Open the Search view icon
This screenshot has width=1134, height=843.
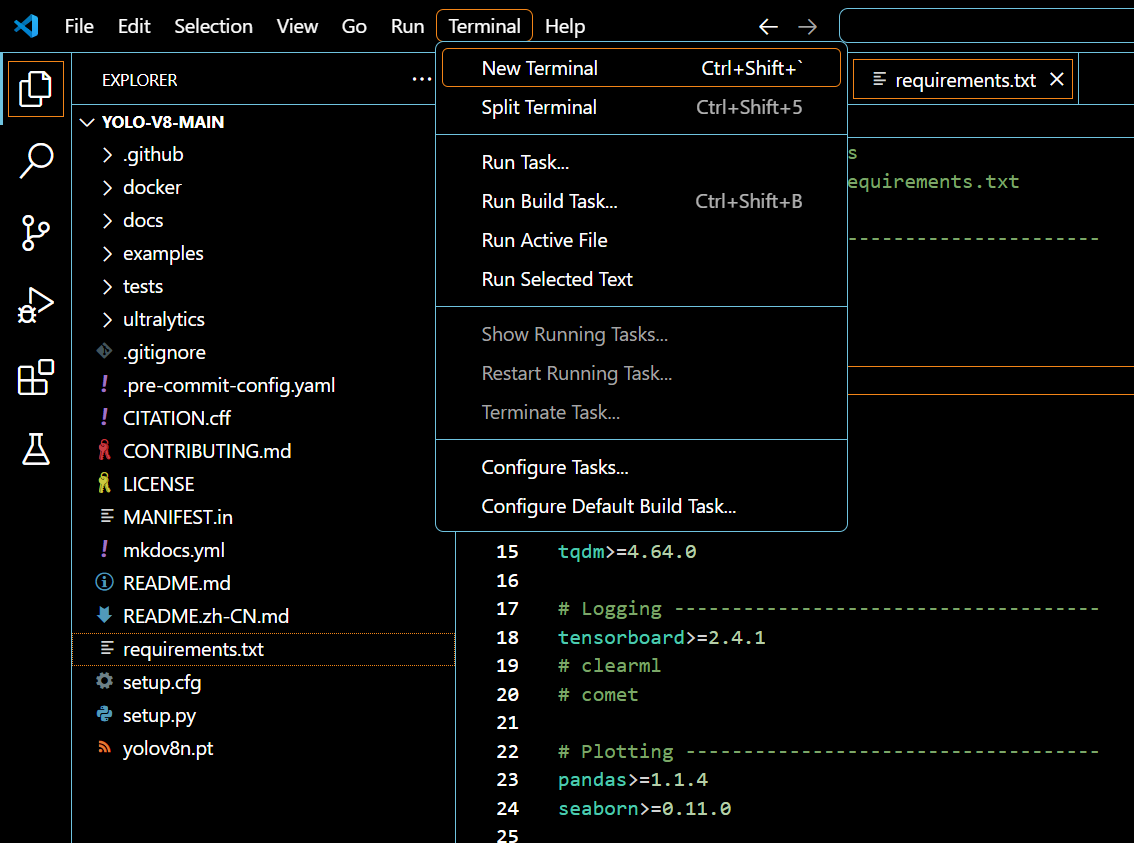[x=36, y=160]
